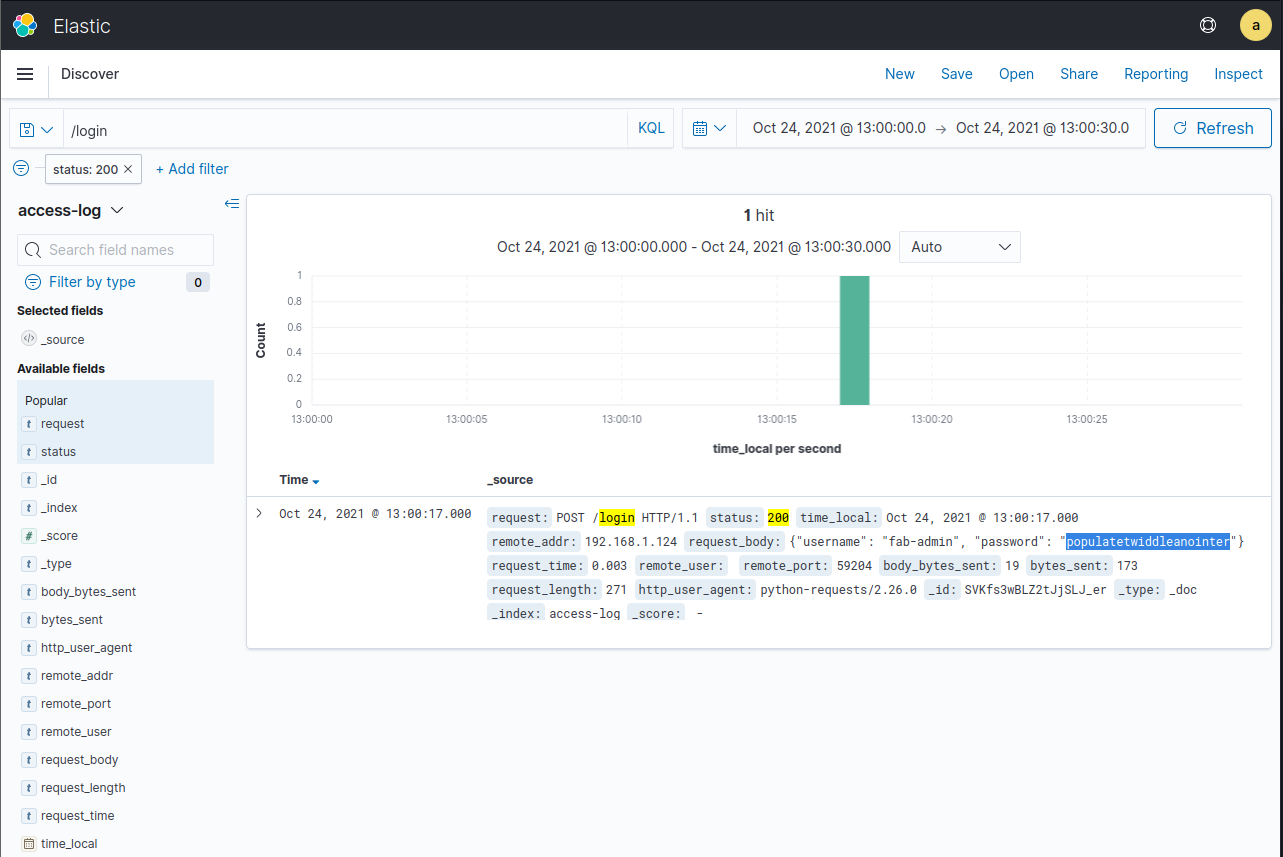Click the python-requests/2.26.0 user agent value
This screenshot has width=1283, height=857.
tap(839, 590)
